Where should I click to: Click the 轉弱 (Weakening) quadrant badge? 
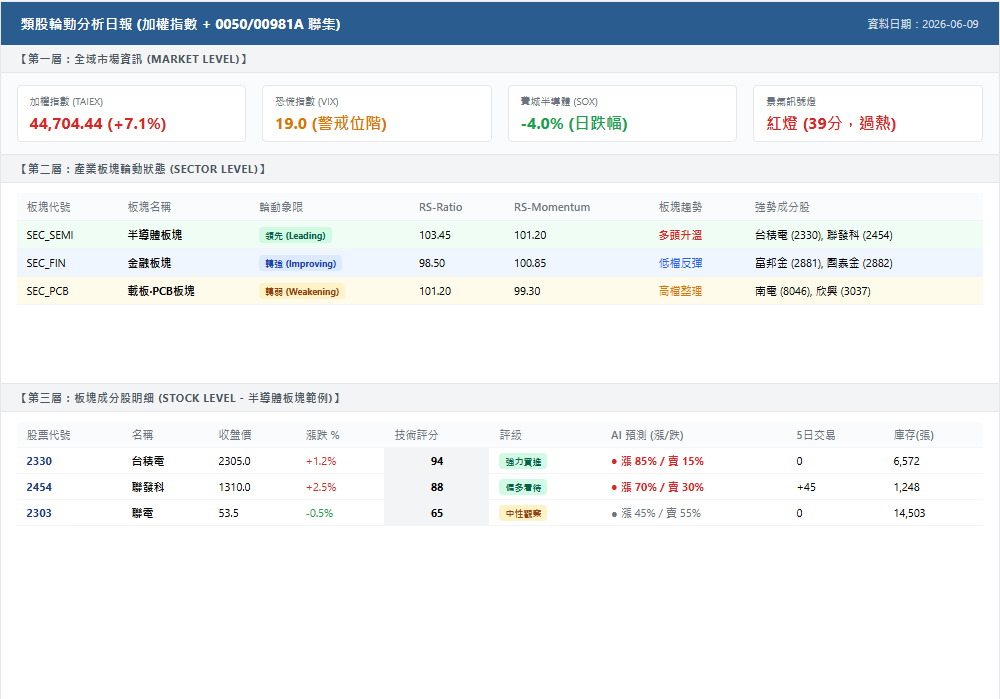click(x=302, y=291)
